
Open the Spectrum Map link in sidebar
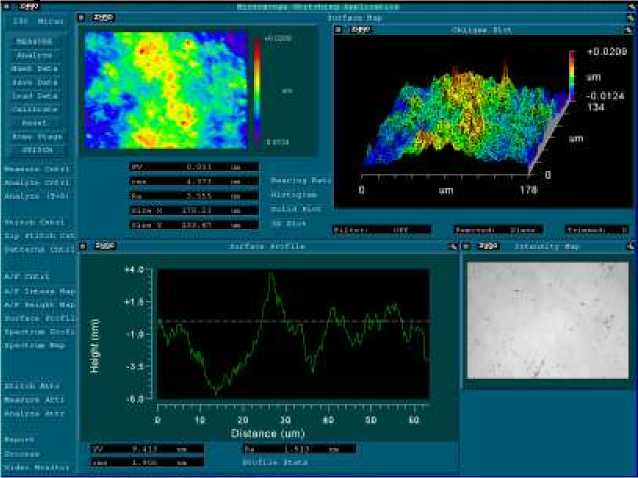[x=35, y=345]
